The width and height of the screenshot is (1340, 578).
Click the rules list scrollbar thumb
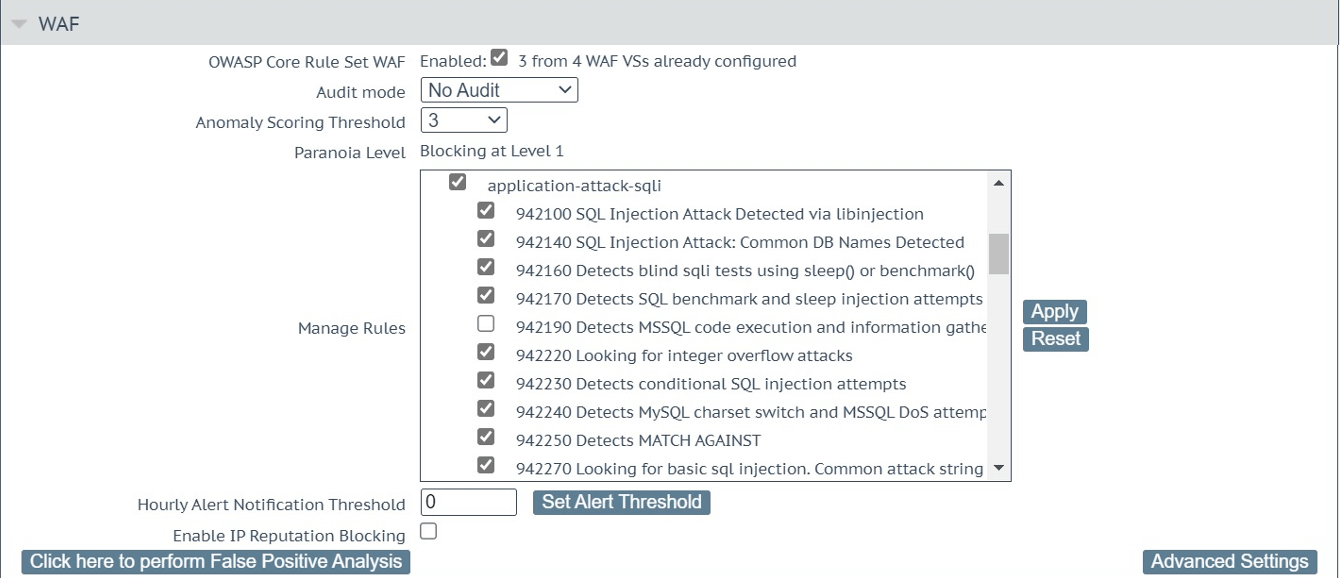(998, 254)
